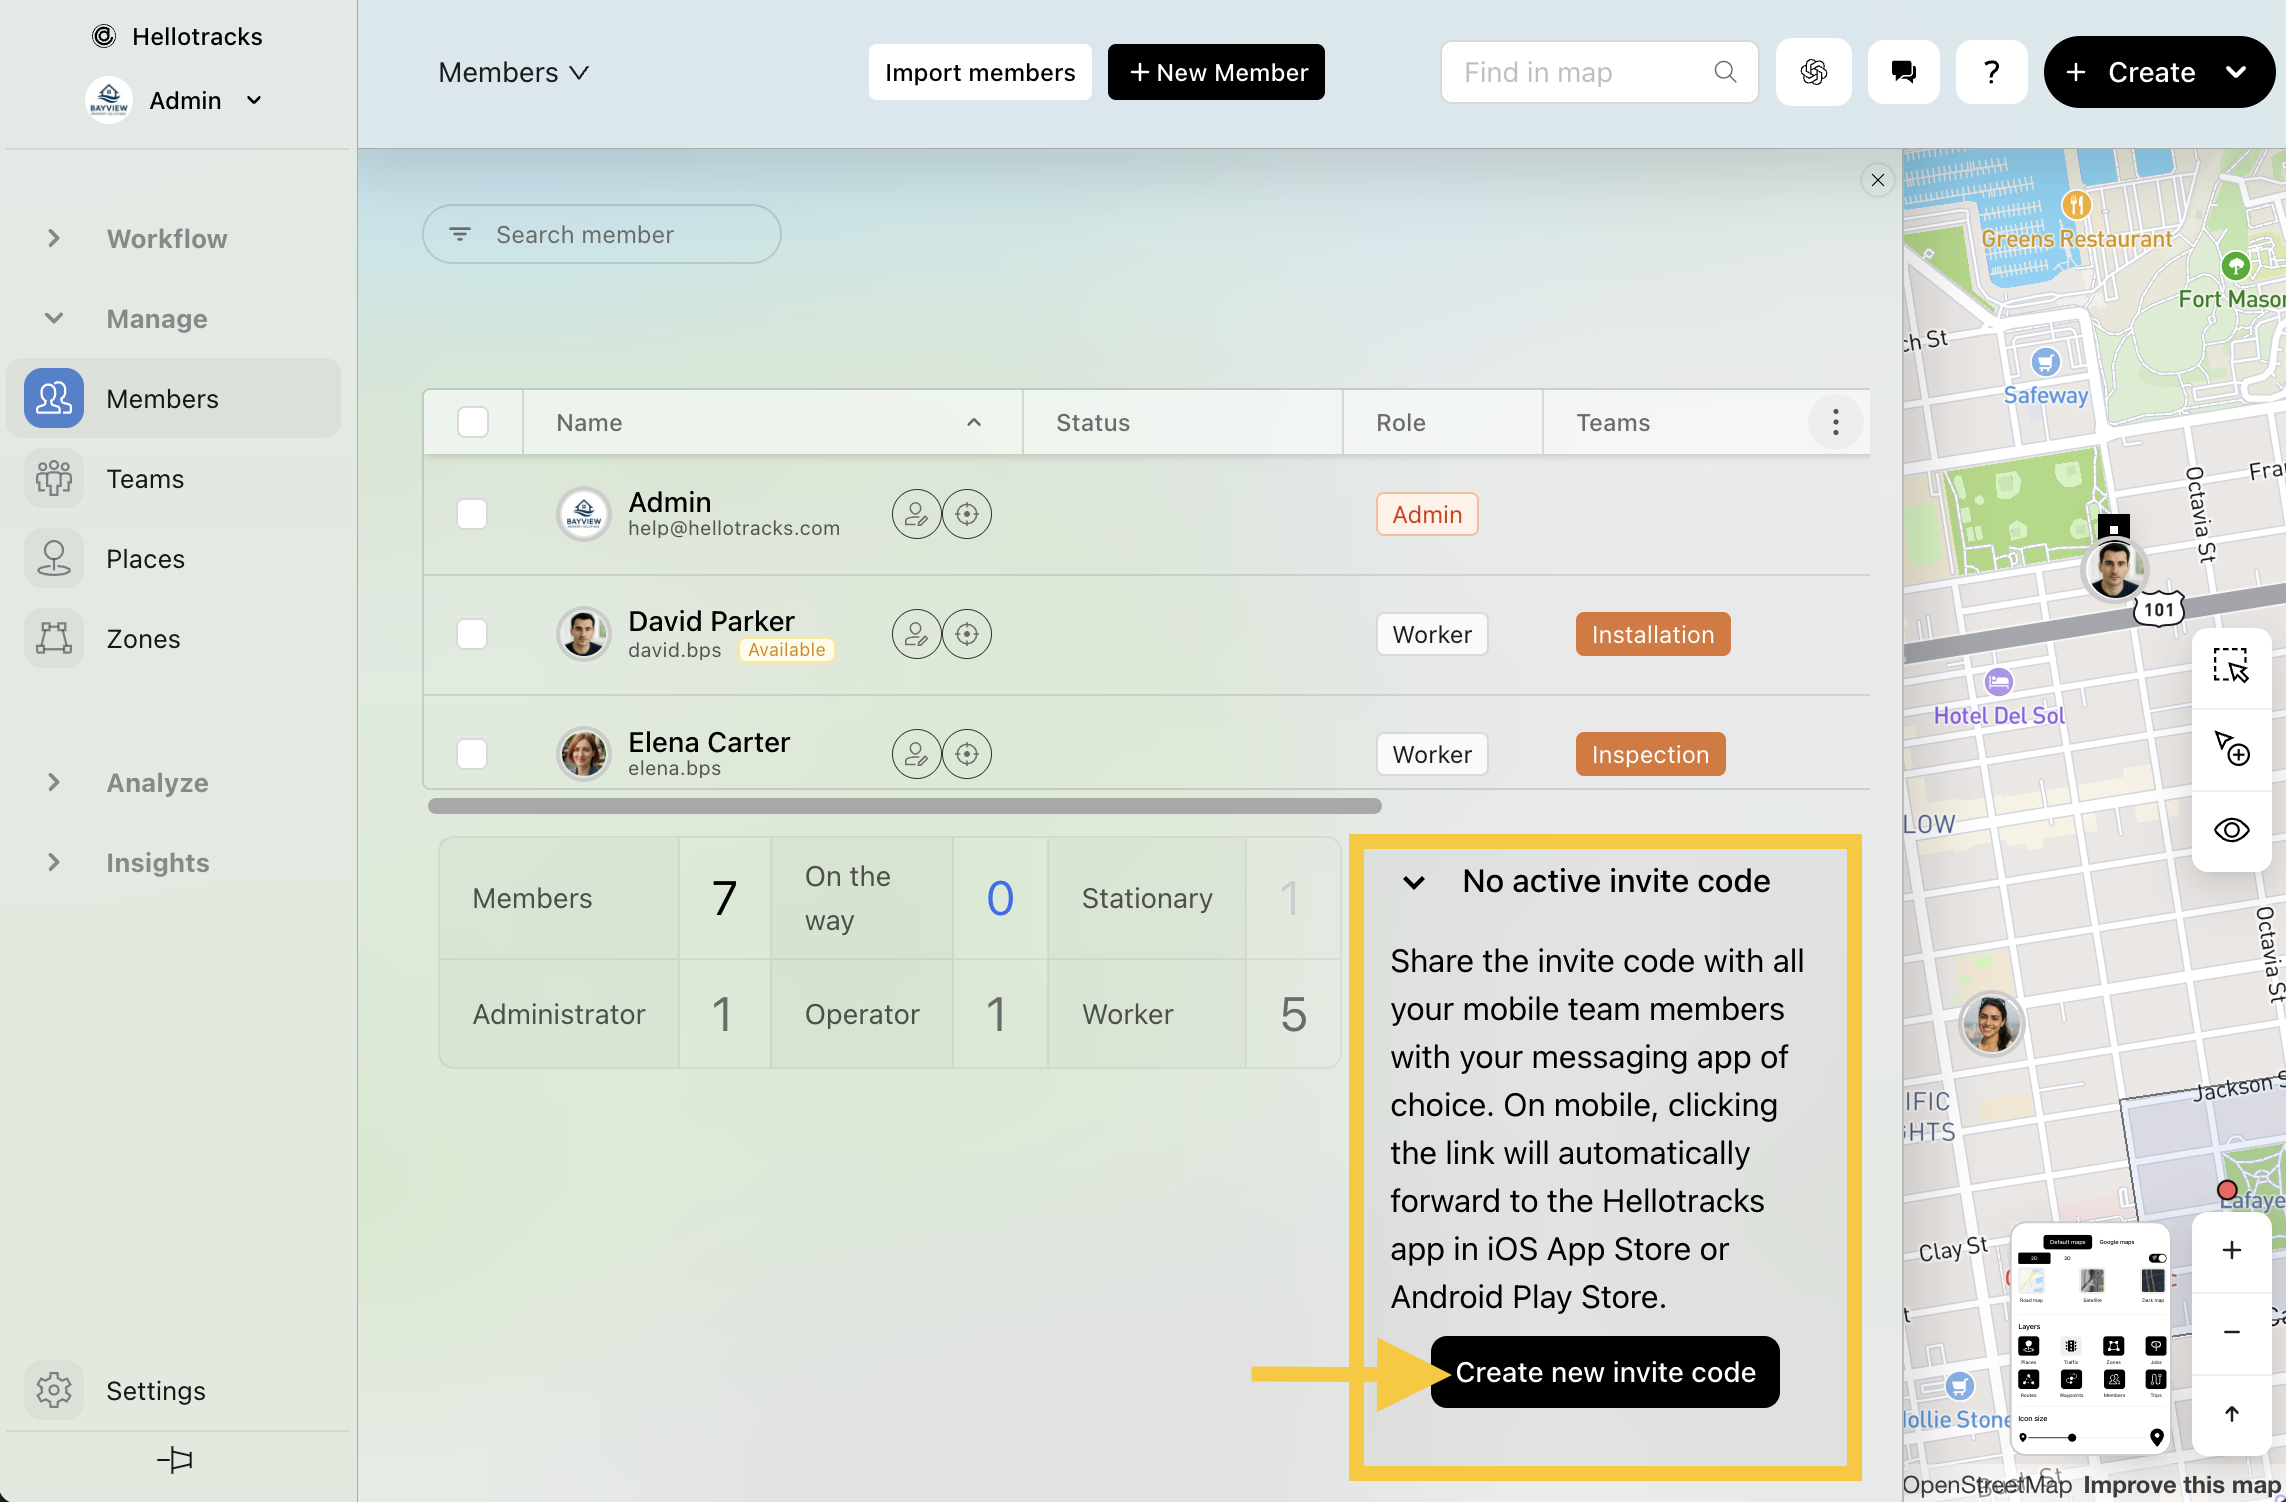Edit David Parker profile icon
Viewport: 2286px width, 1502px height.
[x=916, y=634]
